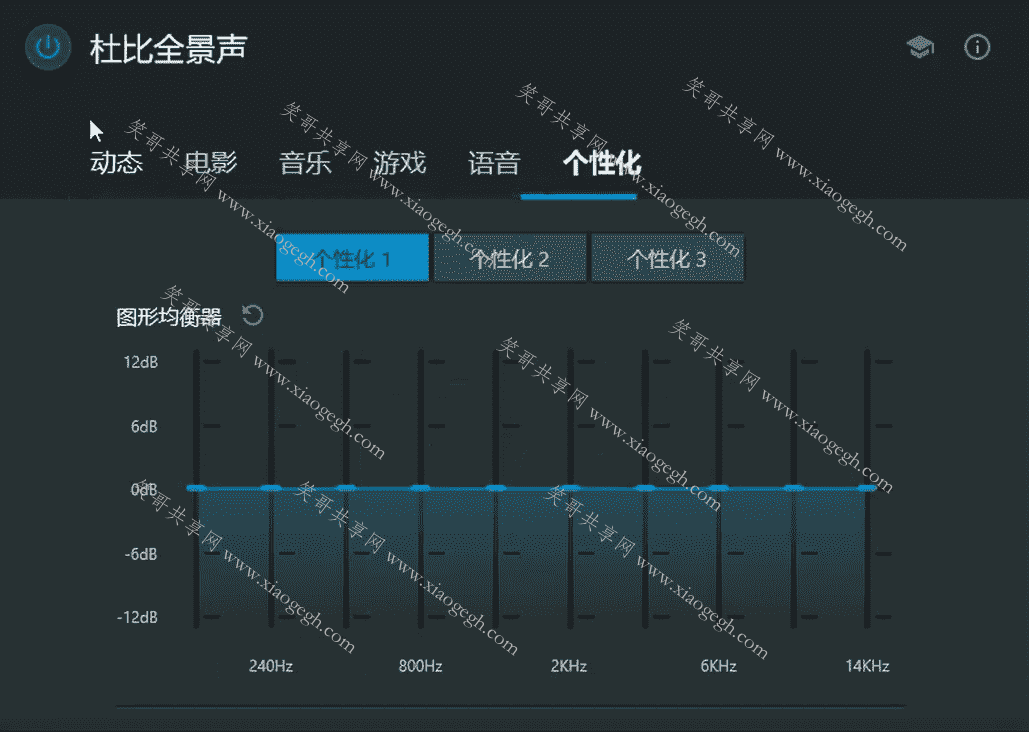The width and height of the screenshot is (1029, 732).
Task: Click the slider handle between 6KHz and 14KHz
Action: [x=793, y=488]
